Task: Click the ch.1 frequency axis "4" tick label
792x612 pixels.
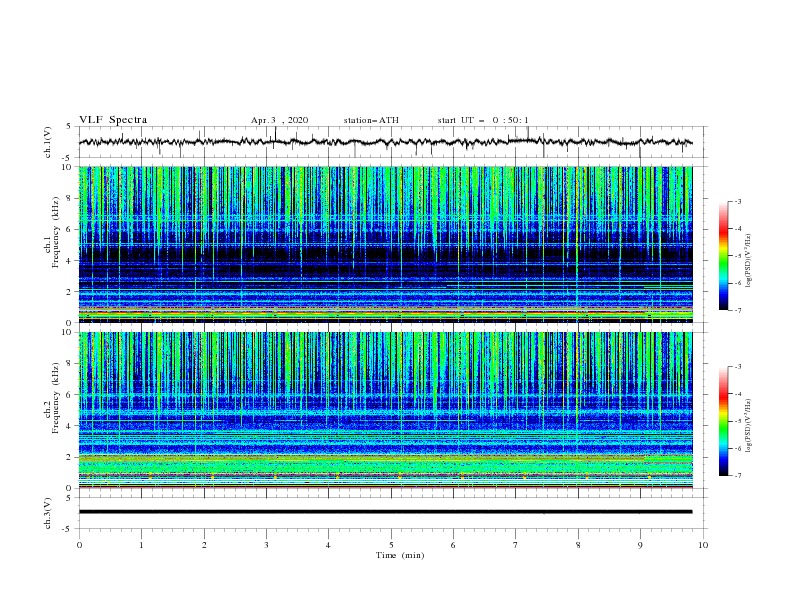Action: pyautogui.click(x=70, y=261)
